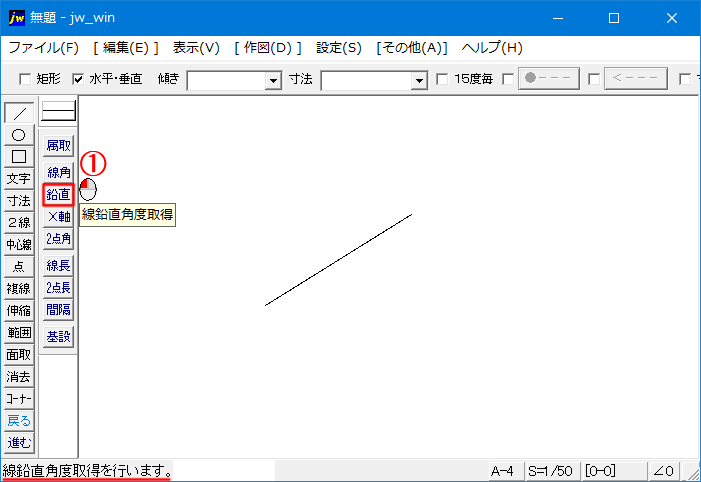Click the 鉛直 perpendicular angle button
Screen dimensions: 701x482
point(59,194)
